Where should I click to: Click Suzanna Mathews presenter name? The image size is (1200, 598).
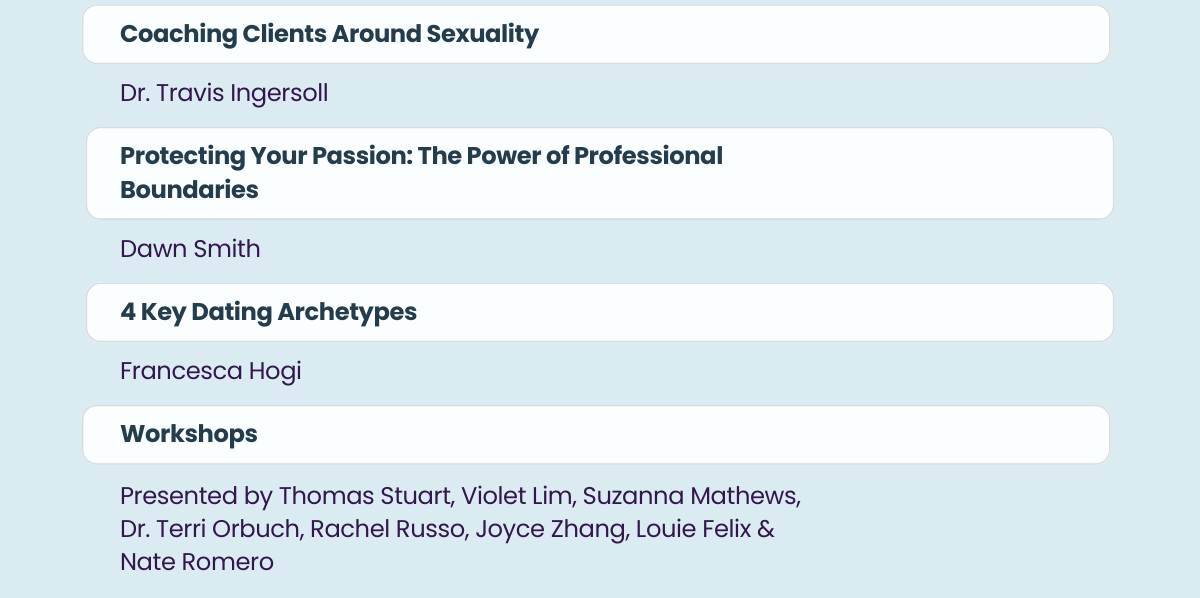click(x=691, y=496)
